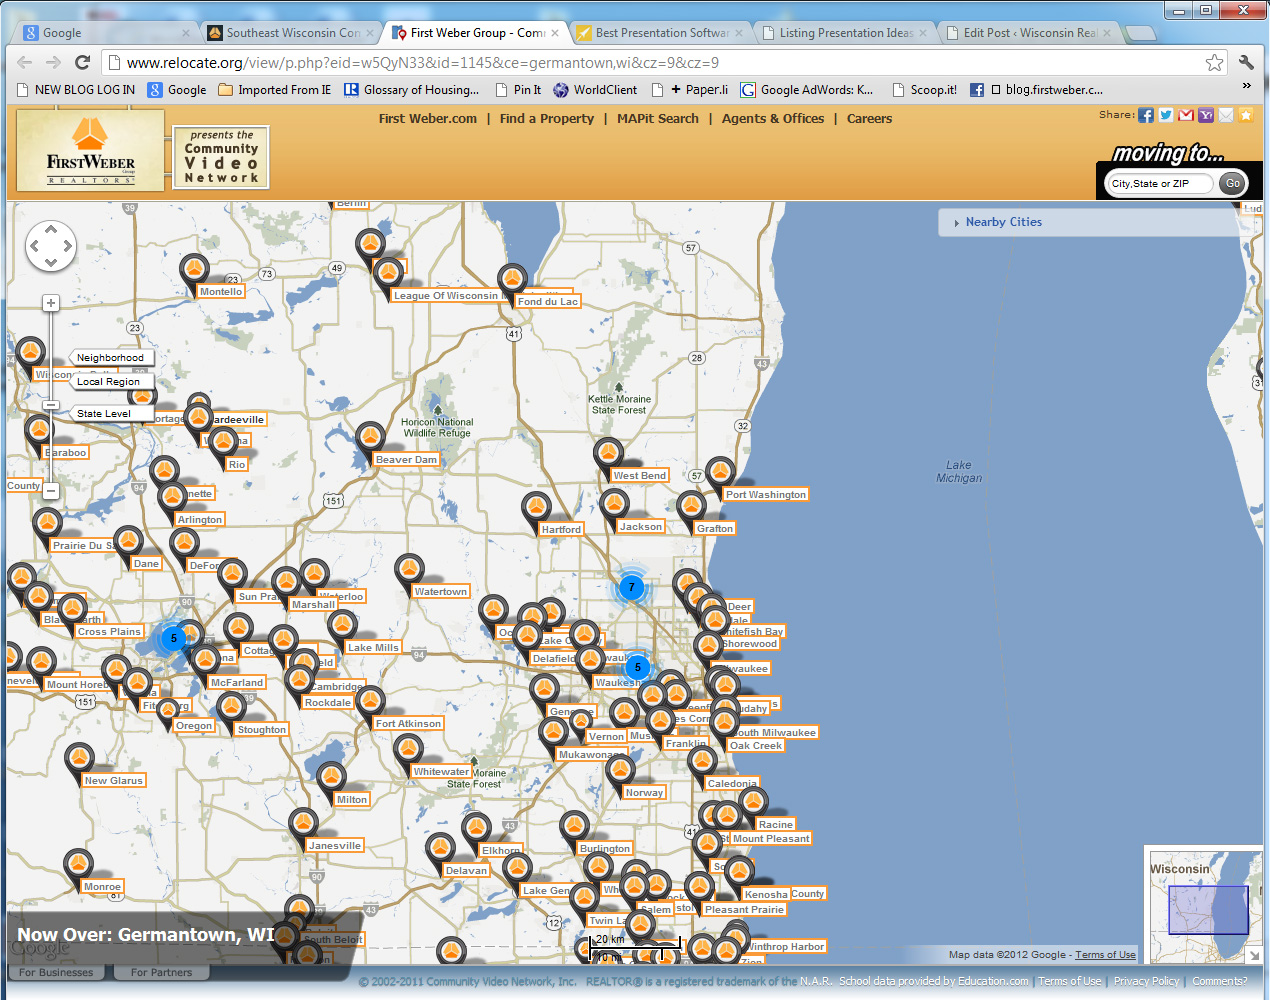Open the Agents & Offices link
Viewport: 1270px width, 1000px height.
[x=773, y=118]
